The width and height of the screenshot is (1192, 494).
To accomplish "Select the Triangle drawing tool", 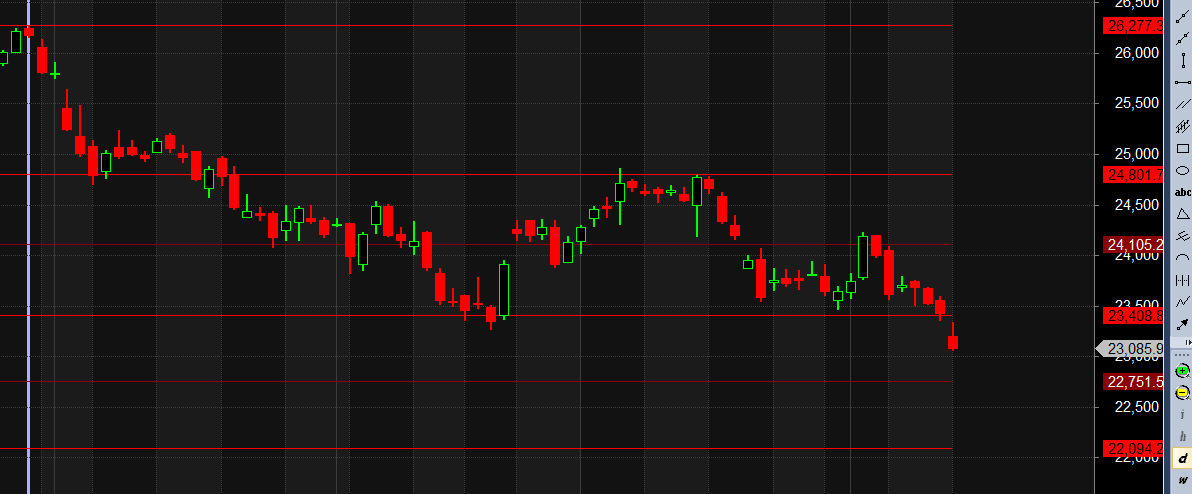I will [1182, 214].
